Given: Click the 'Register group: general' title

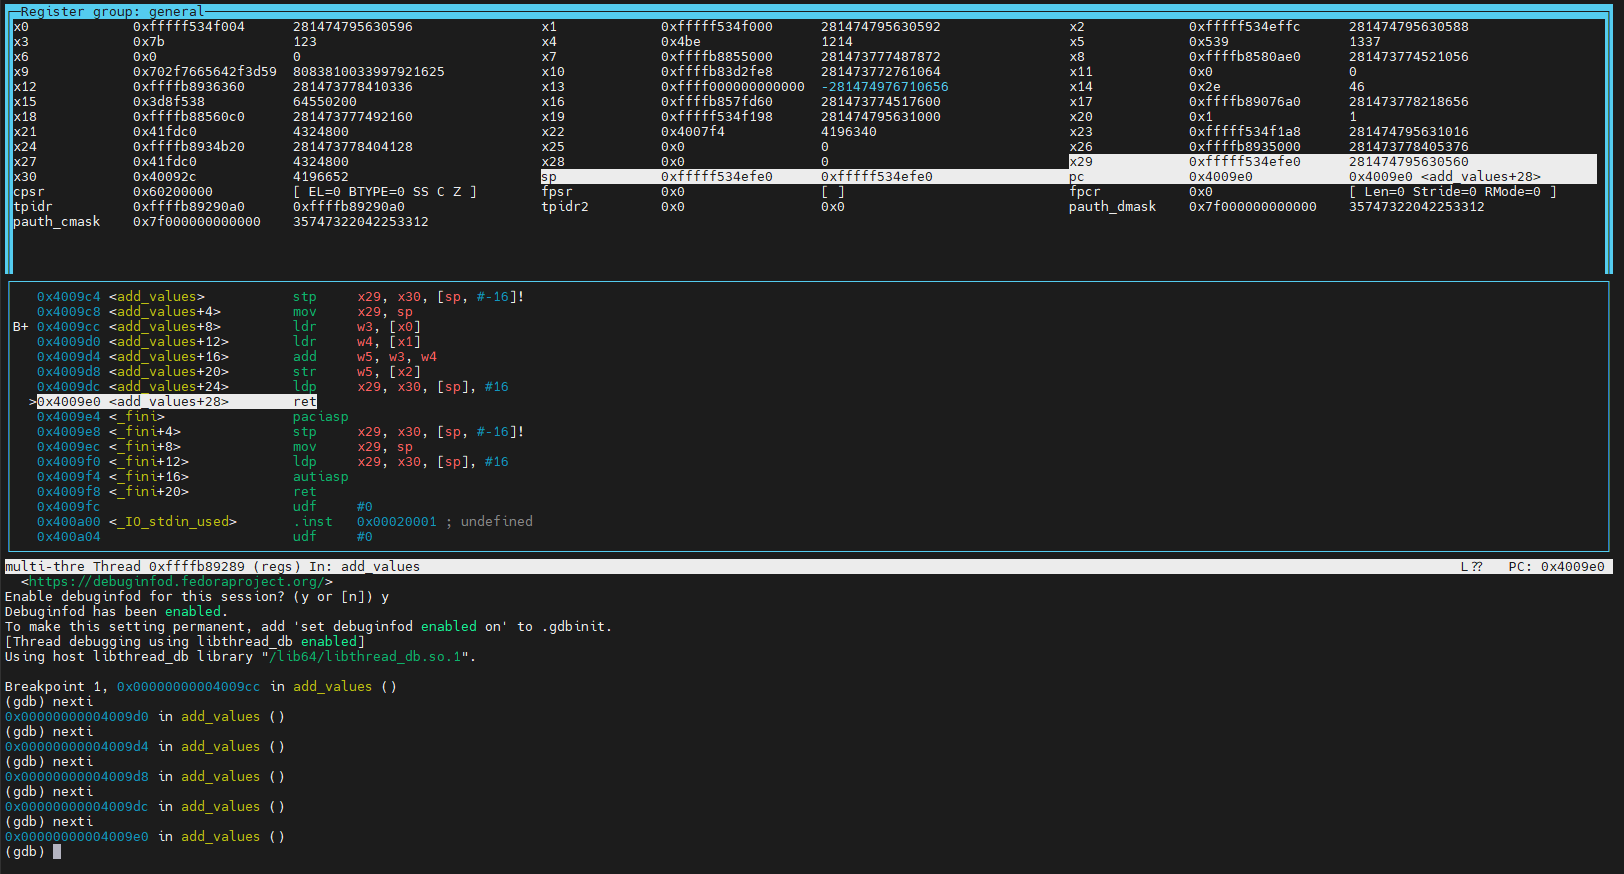Looking at the screenshot, I should pos(112,11).
